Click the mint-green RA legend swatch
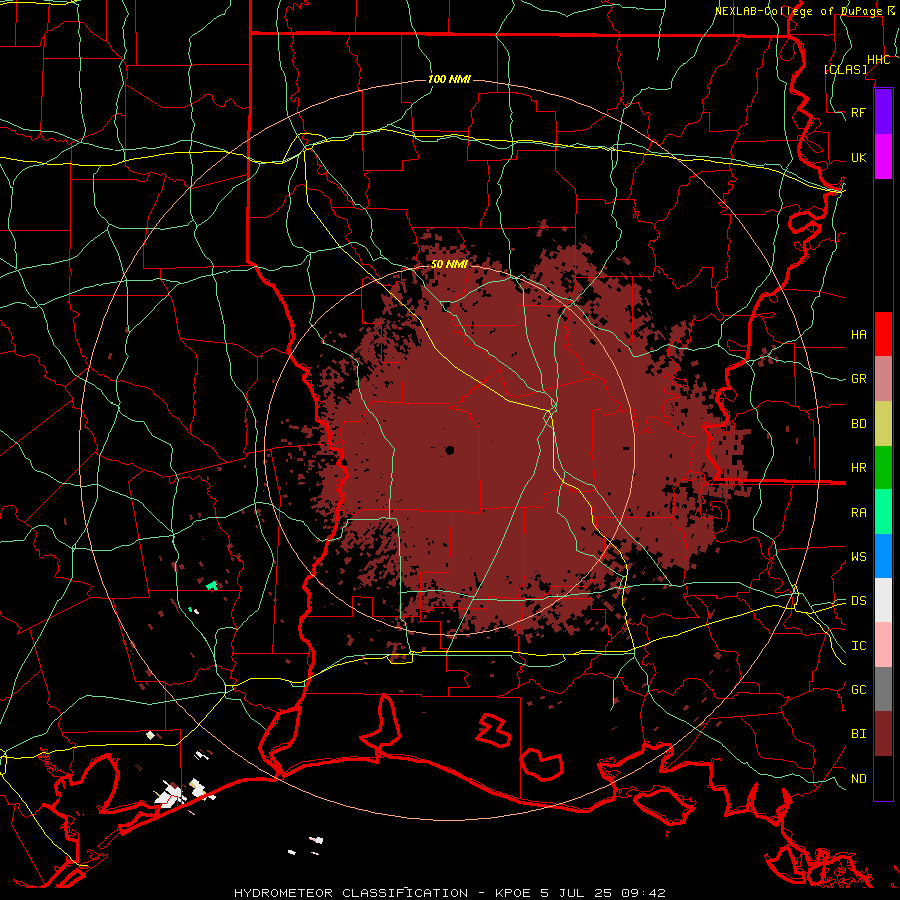 coord(883,512)
